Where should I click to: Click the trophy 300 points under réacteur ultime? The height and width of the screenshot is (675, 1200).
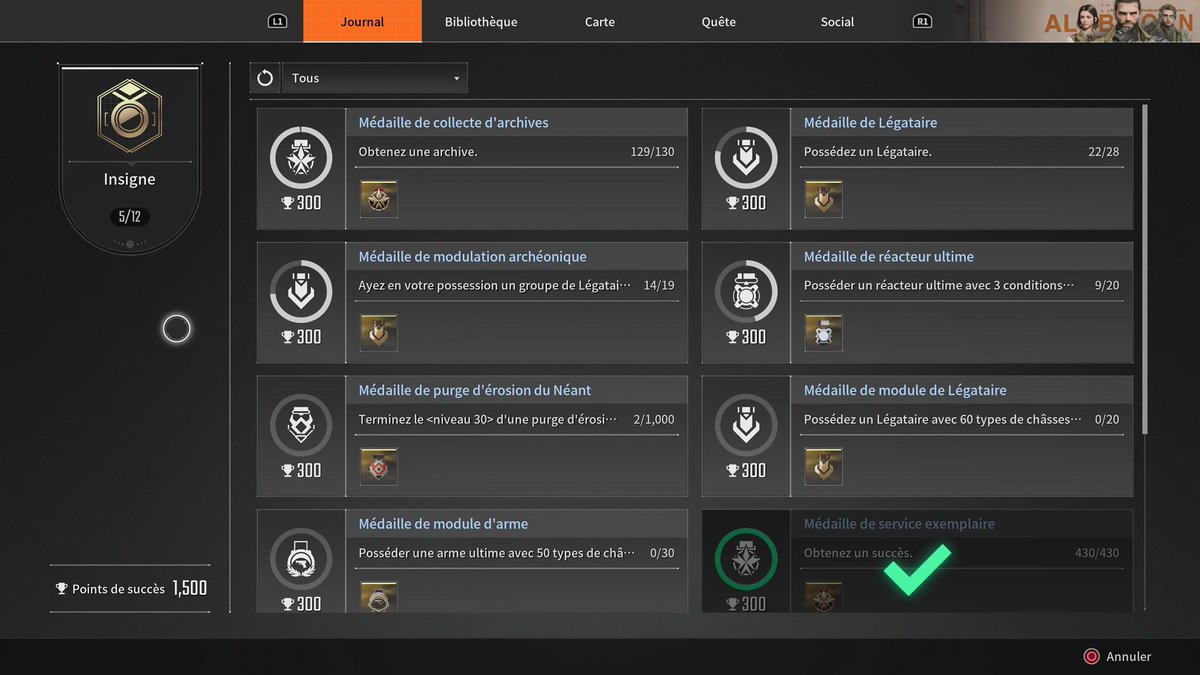point(746,337)
